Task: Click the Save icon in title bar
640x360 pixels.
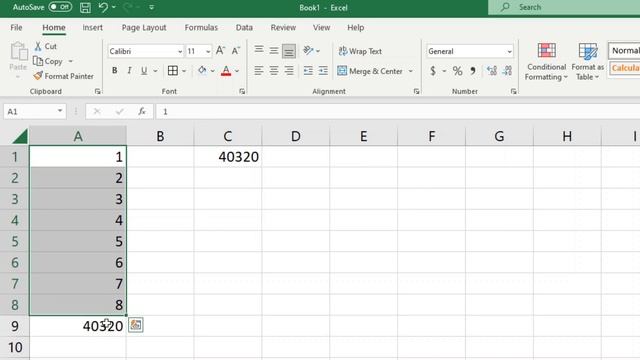Action: (x=85, y=7)
